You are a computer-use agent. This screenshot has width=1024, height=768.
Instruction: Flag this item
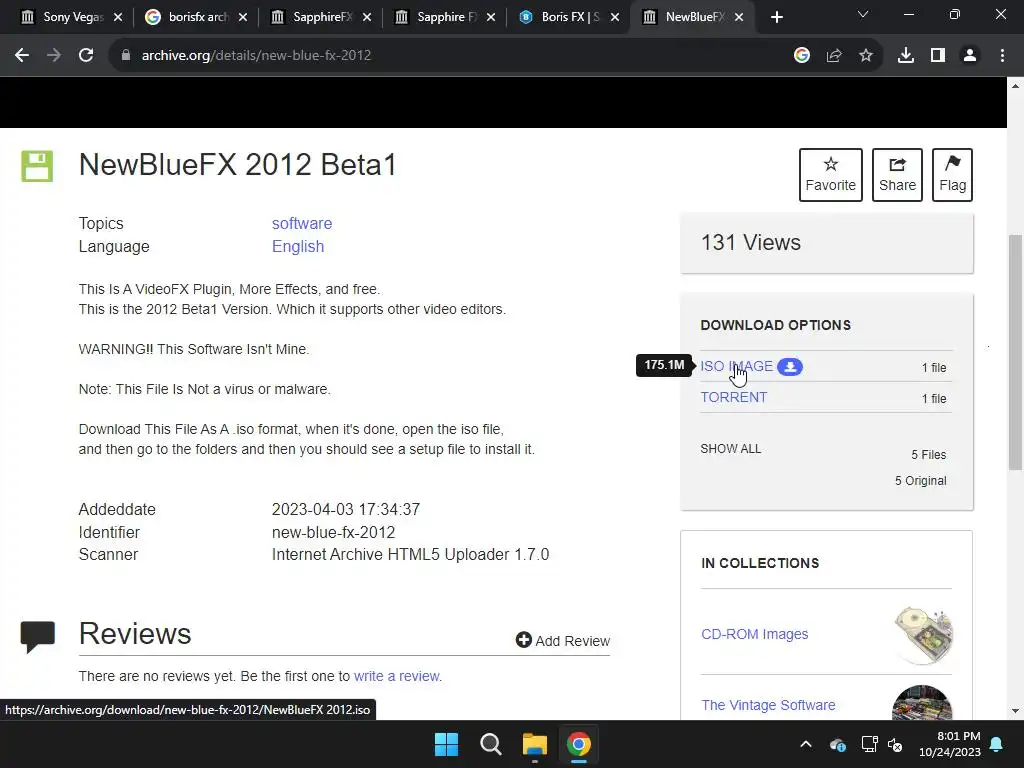pos(952,174)
